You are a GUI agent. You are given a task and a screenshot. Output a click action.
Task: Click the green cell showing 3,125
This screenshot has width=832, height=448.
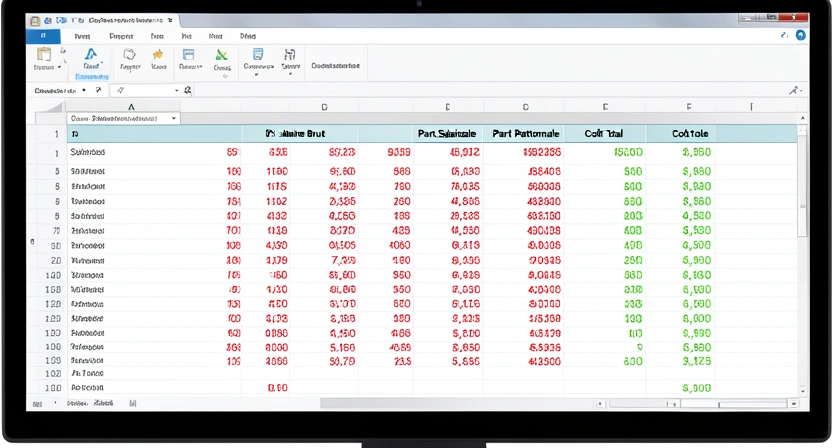(697, 361)
